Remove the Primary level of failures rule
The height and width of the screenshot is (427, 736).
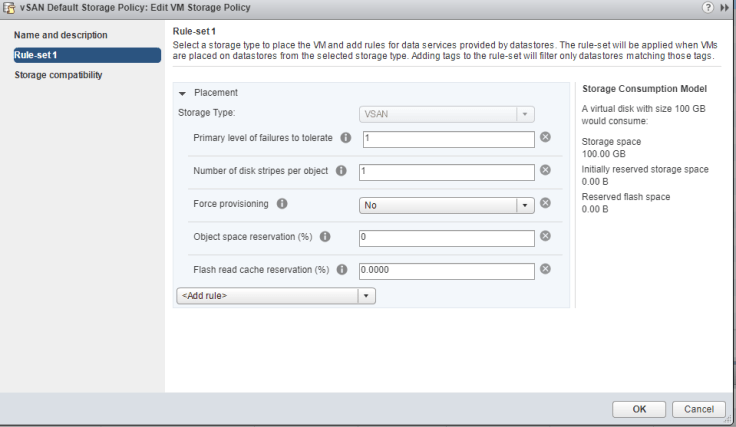click(x=546, y=138)
